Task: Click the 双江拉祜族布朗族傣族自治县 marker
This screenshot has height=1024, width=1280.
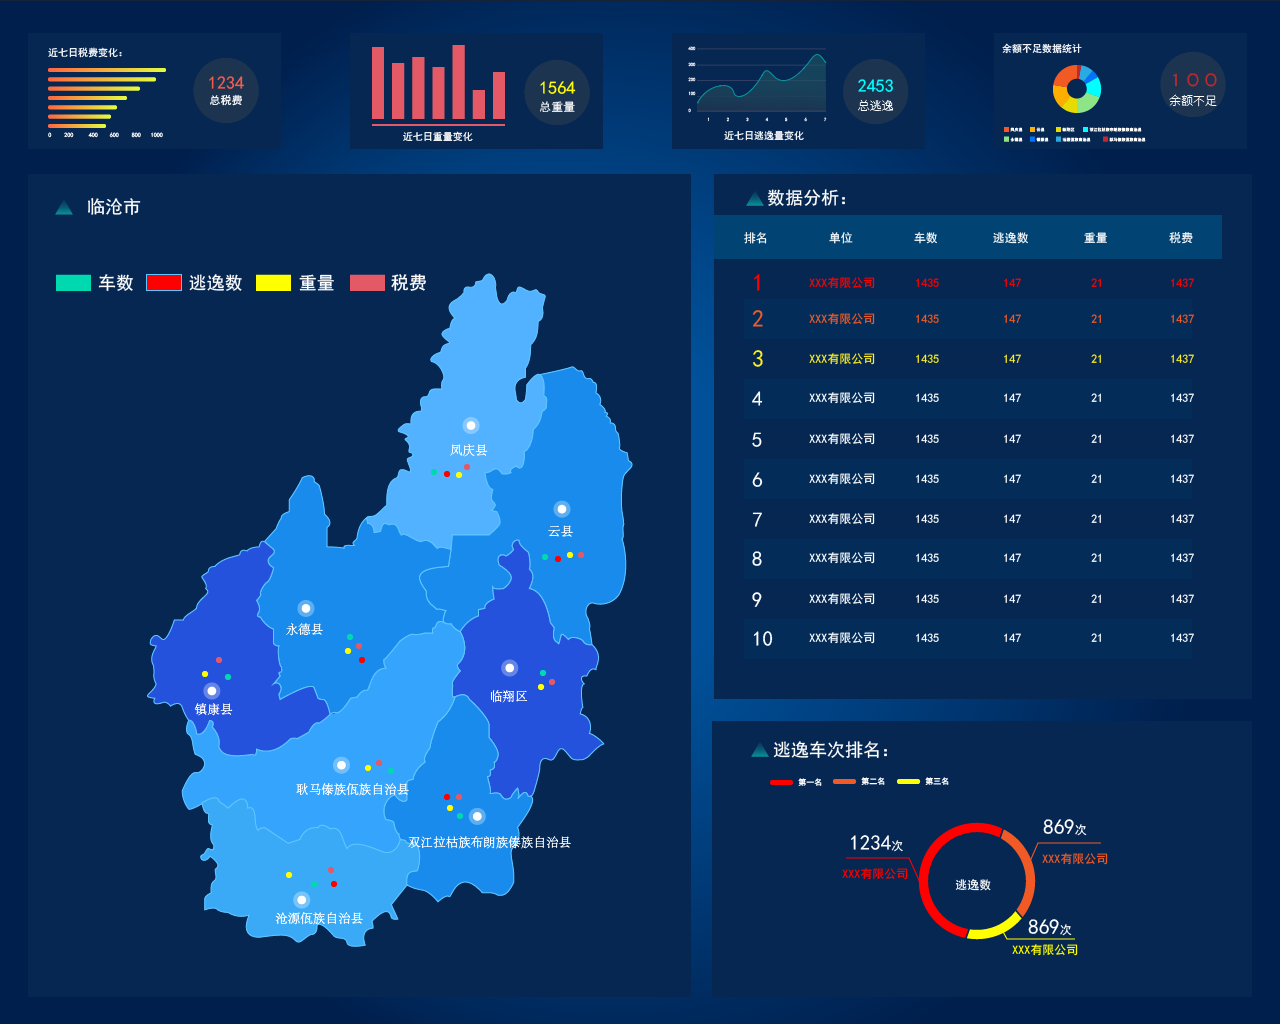Action: click(477, 816)
